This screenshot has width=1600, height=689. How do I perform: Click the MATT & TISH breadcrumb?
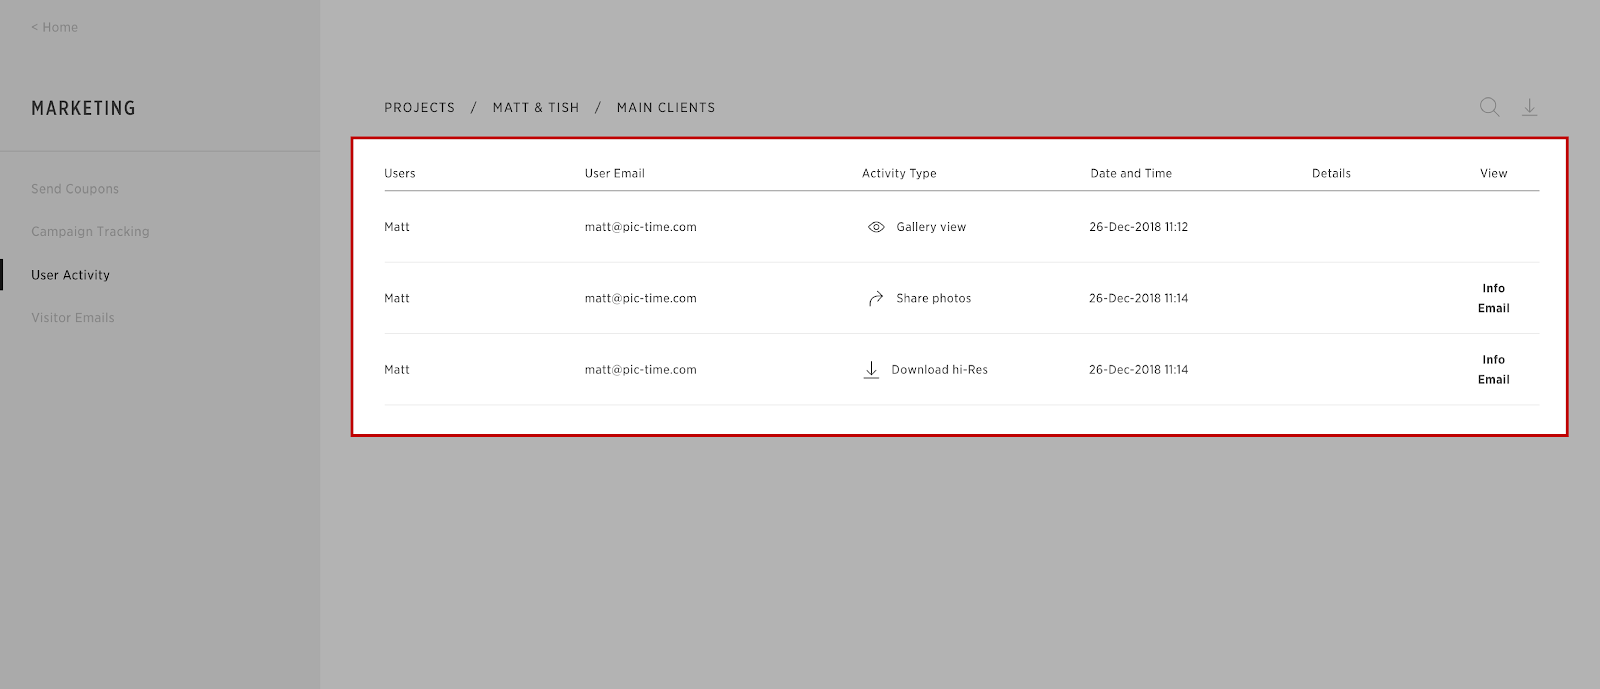(x=536, y=108)
